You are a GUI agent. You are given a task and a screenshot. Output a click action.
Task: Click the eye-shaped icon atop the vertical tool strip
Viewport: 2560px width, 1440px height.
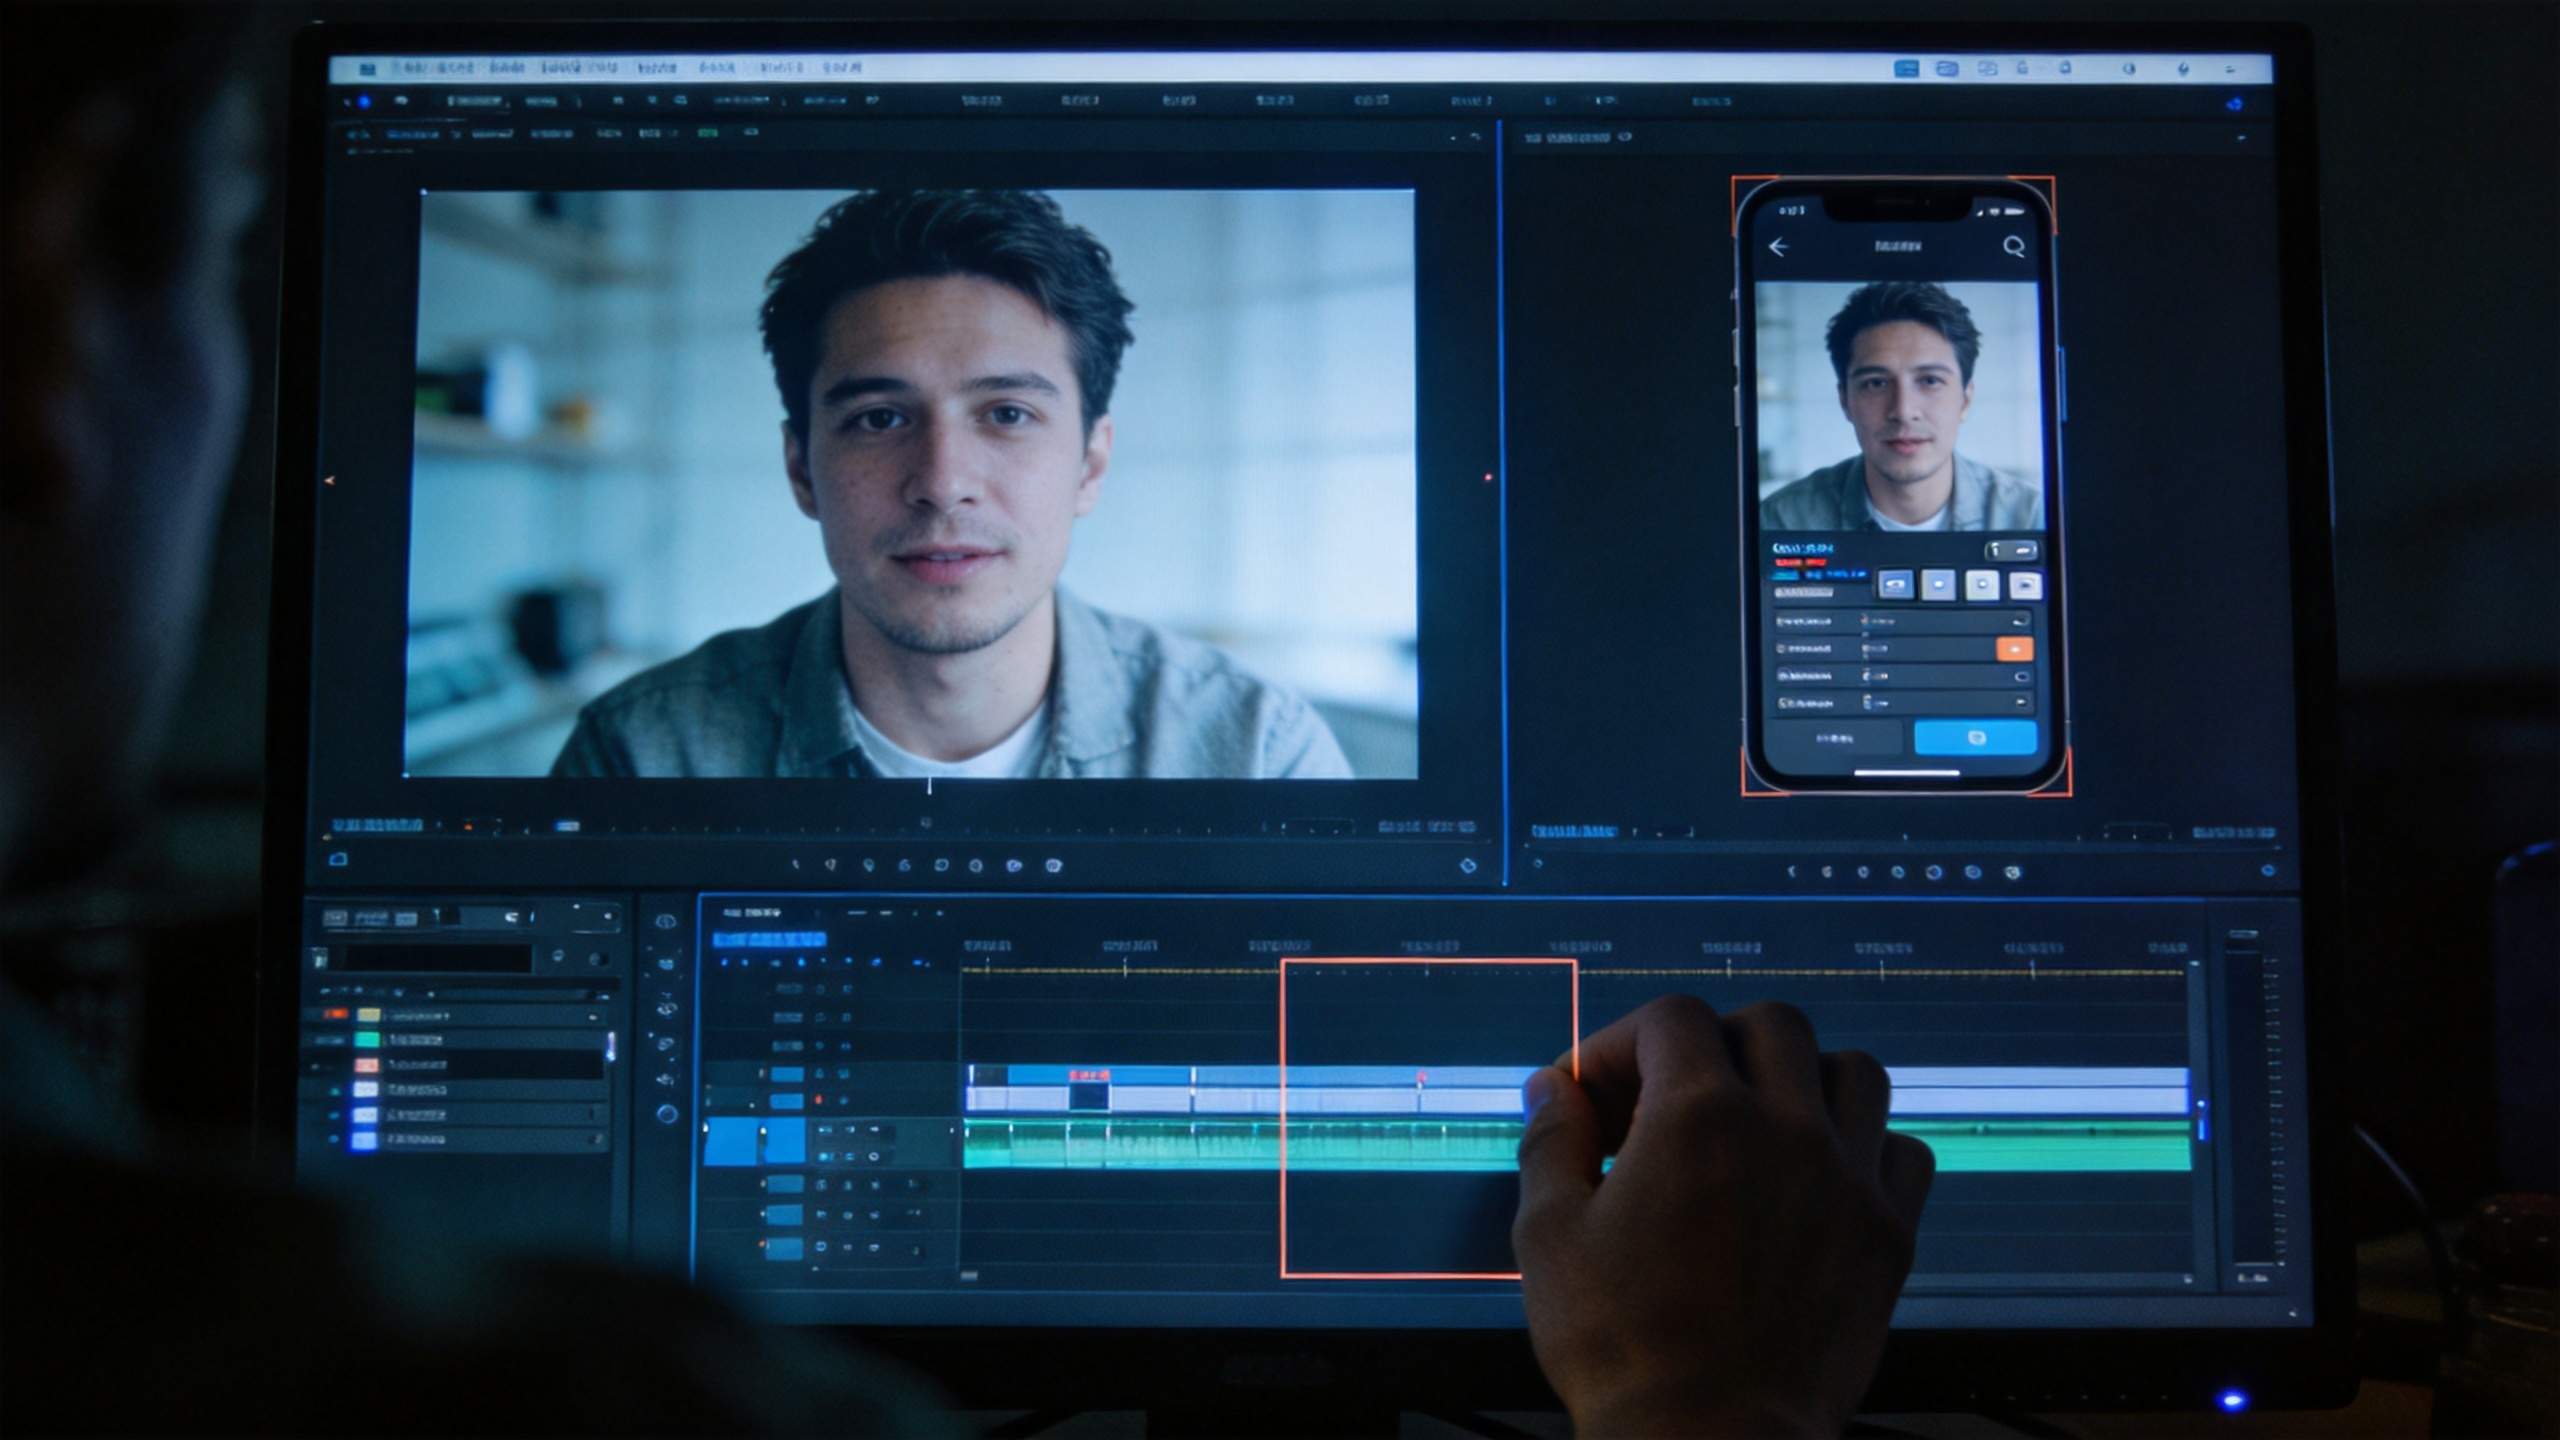pyautogui.click(x=666, y=921)
